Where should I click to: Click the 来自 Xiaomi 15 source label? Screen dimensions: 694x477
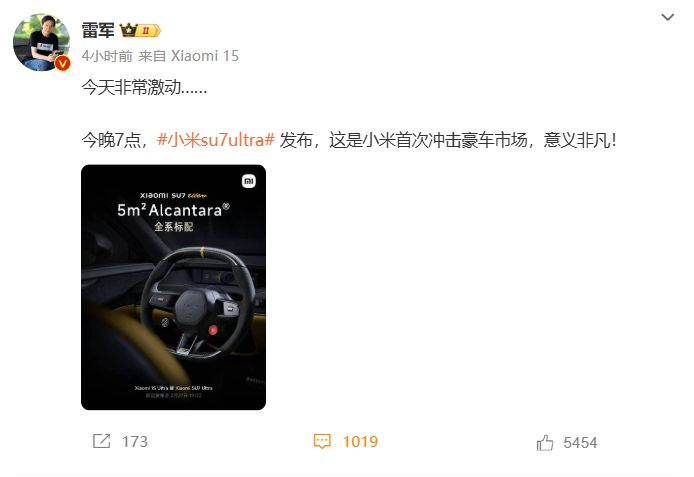point(189,56)
